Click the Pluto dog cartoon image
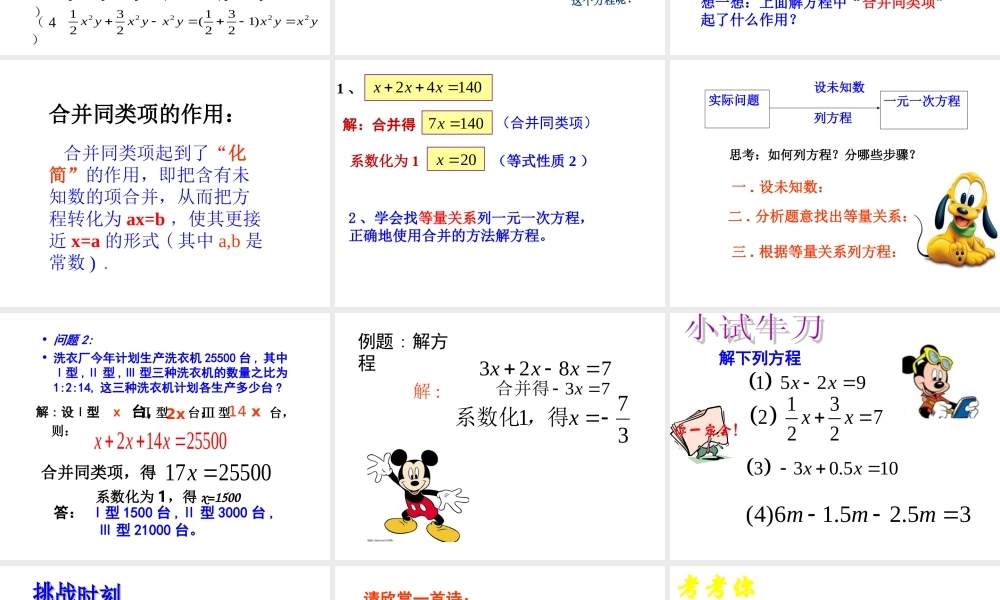Viewport: 1000px width, 600px height. (x=957, y=219)
